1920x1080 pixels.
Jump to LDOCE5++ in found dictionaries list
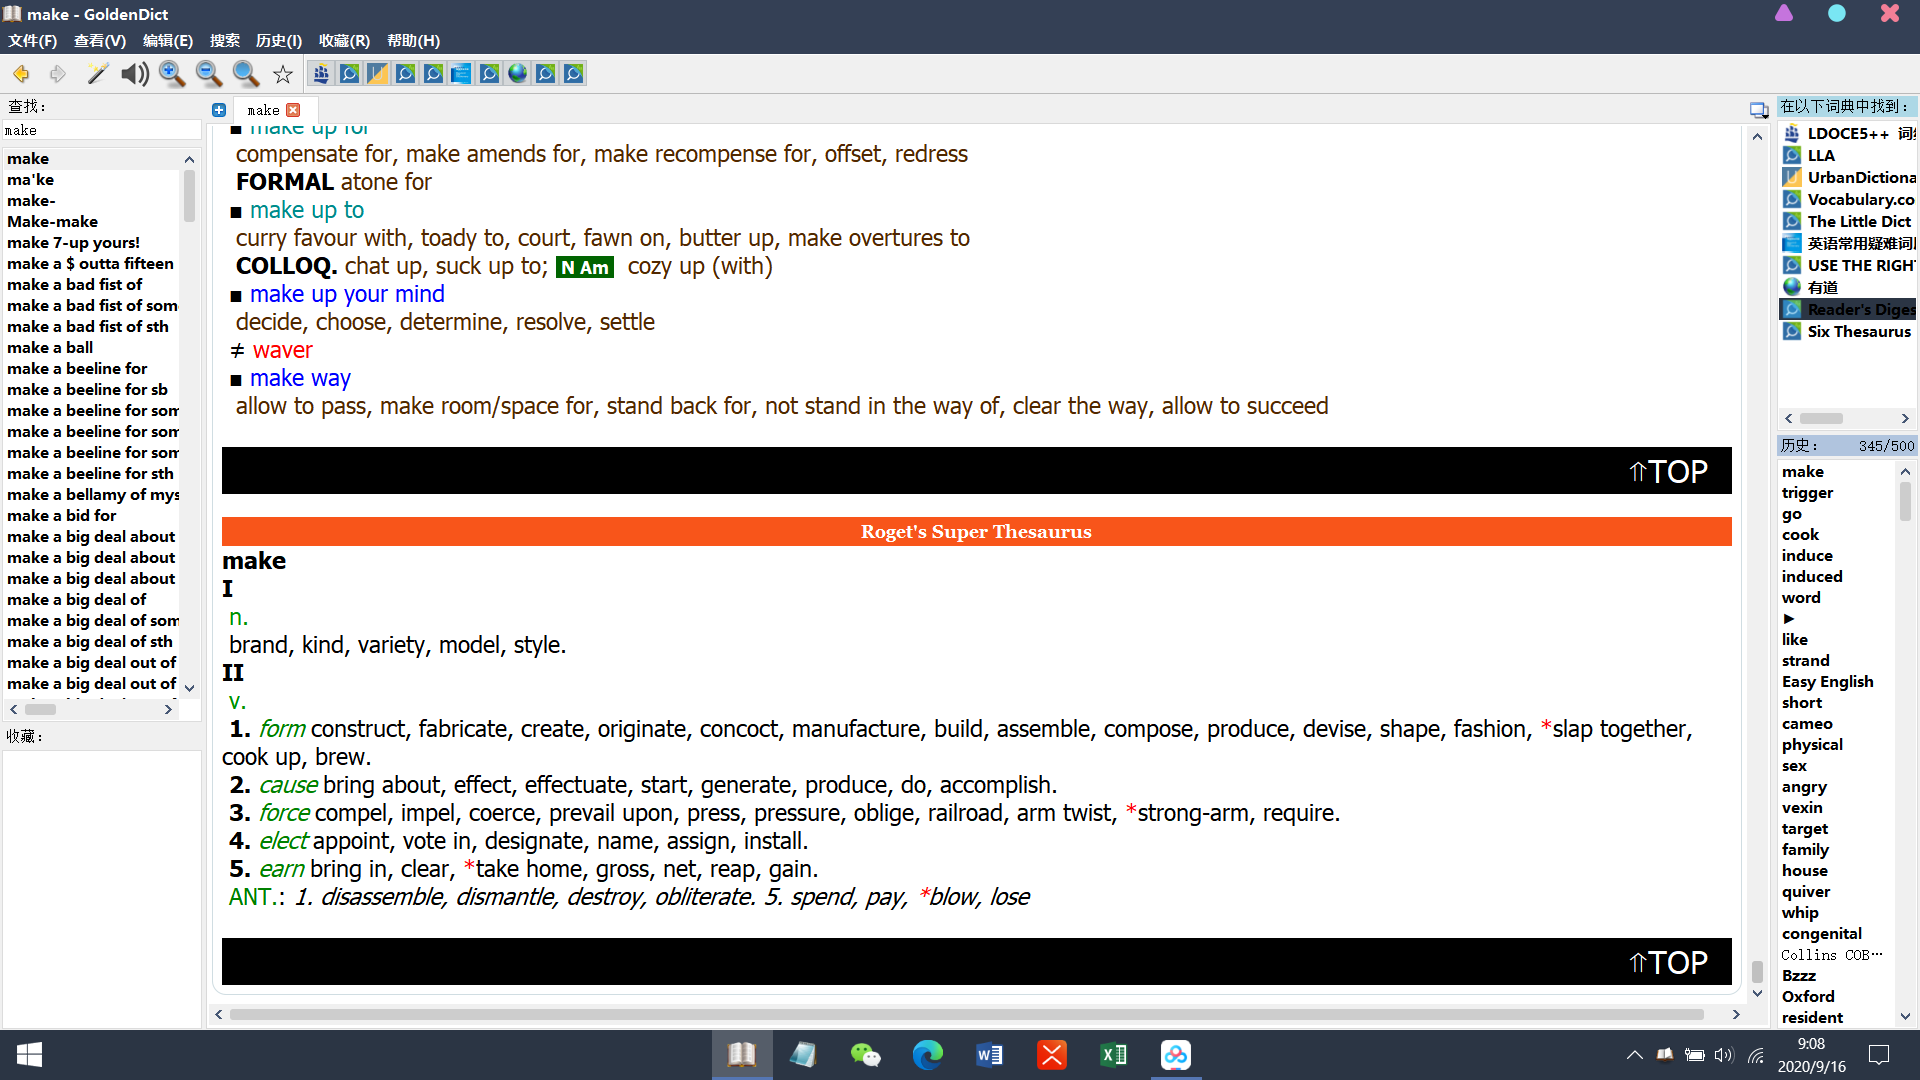click(x=1848, y=133)
